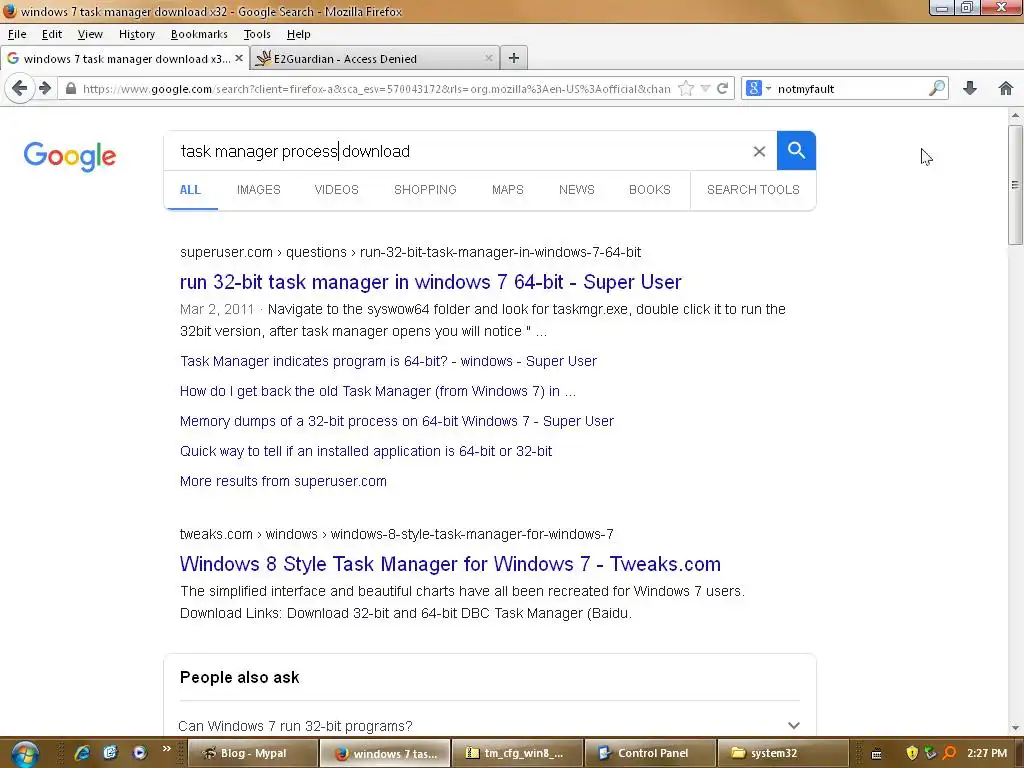The image size is (1024, 768).
Task: Open 'Windows 8 Style Task Manager' Tweaks.com result
Action: tap(450, 564)
